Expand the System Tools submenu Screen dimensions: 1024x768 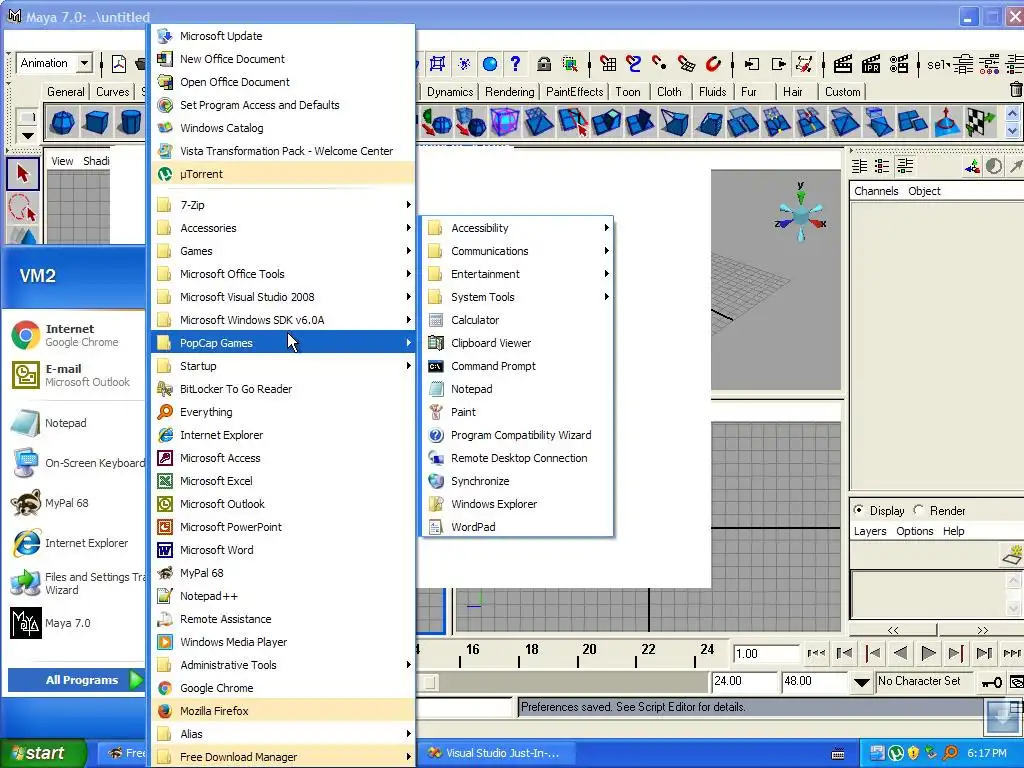(518, 296)
